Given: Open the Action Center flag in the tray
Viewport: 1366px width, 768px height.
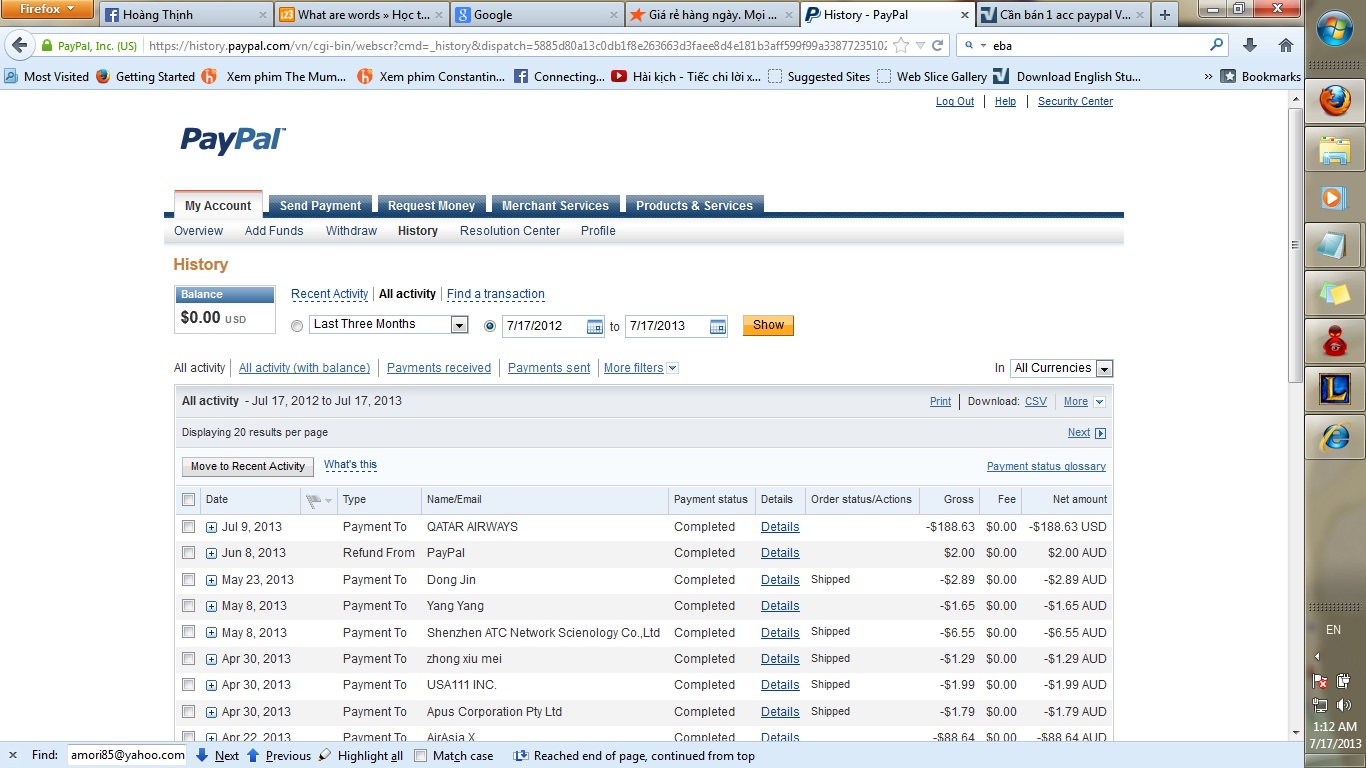Looking at the screenshot, I should pos(1320,681).
